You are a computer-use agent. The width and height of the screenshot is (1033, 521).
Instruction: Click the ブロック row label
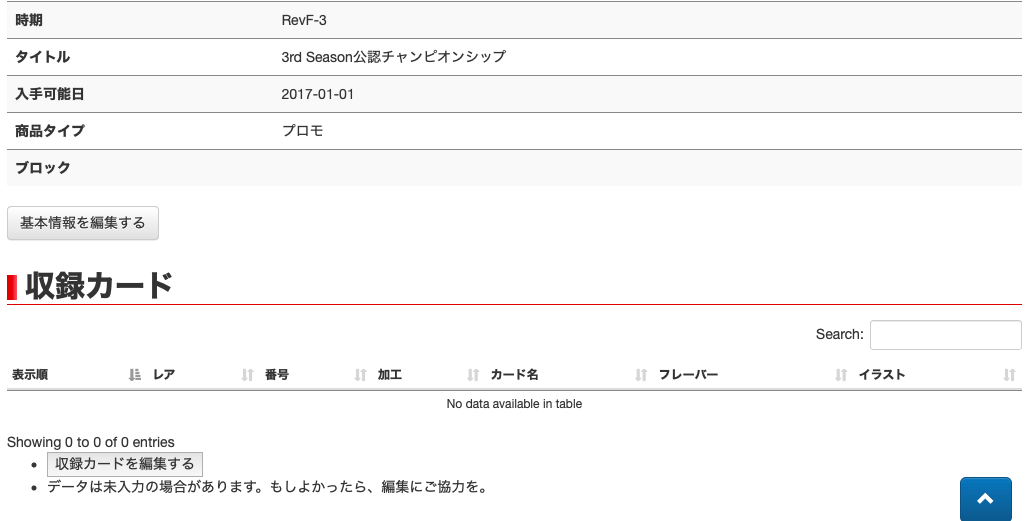43,168
